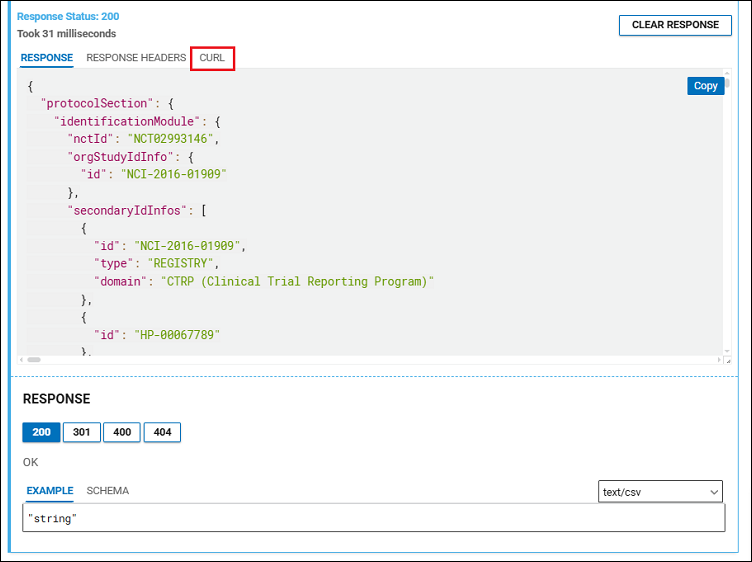This screenshot has height=562, width=752.
Task: Click the "REGISTRY" type value
Action: click(180, 263)
